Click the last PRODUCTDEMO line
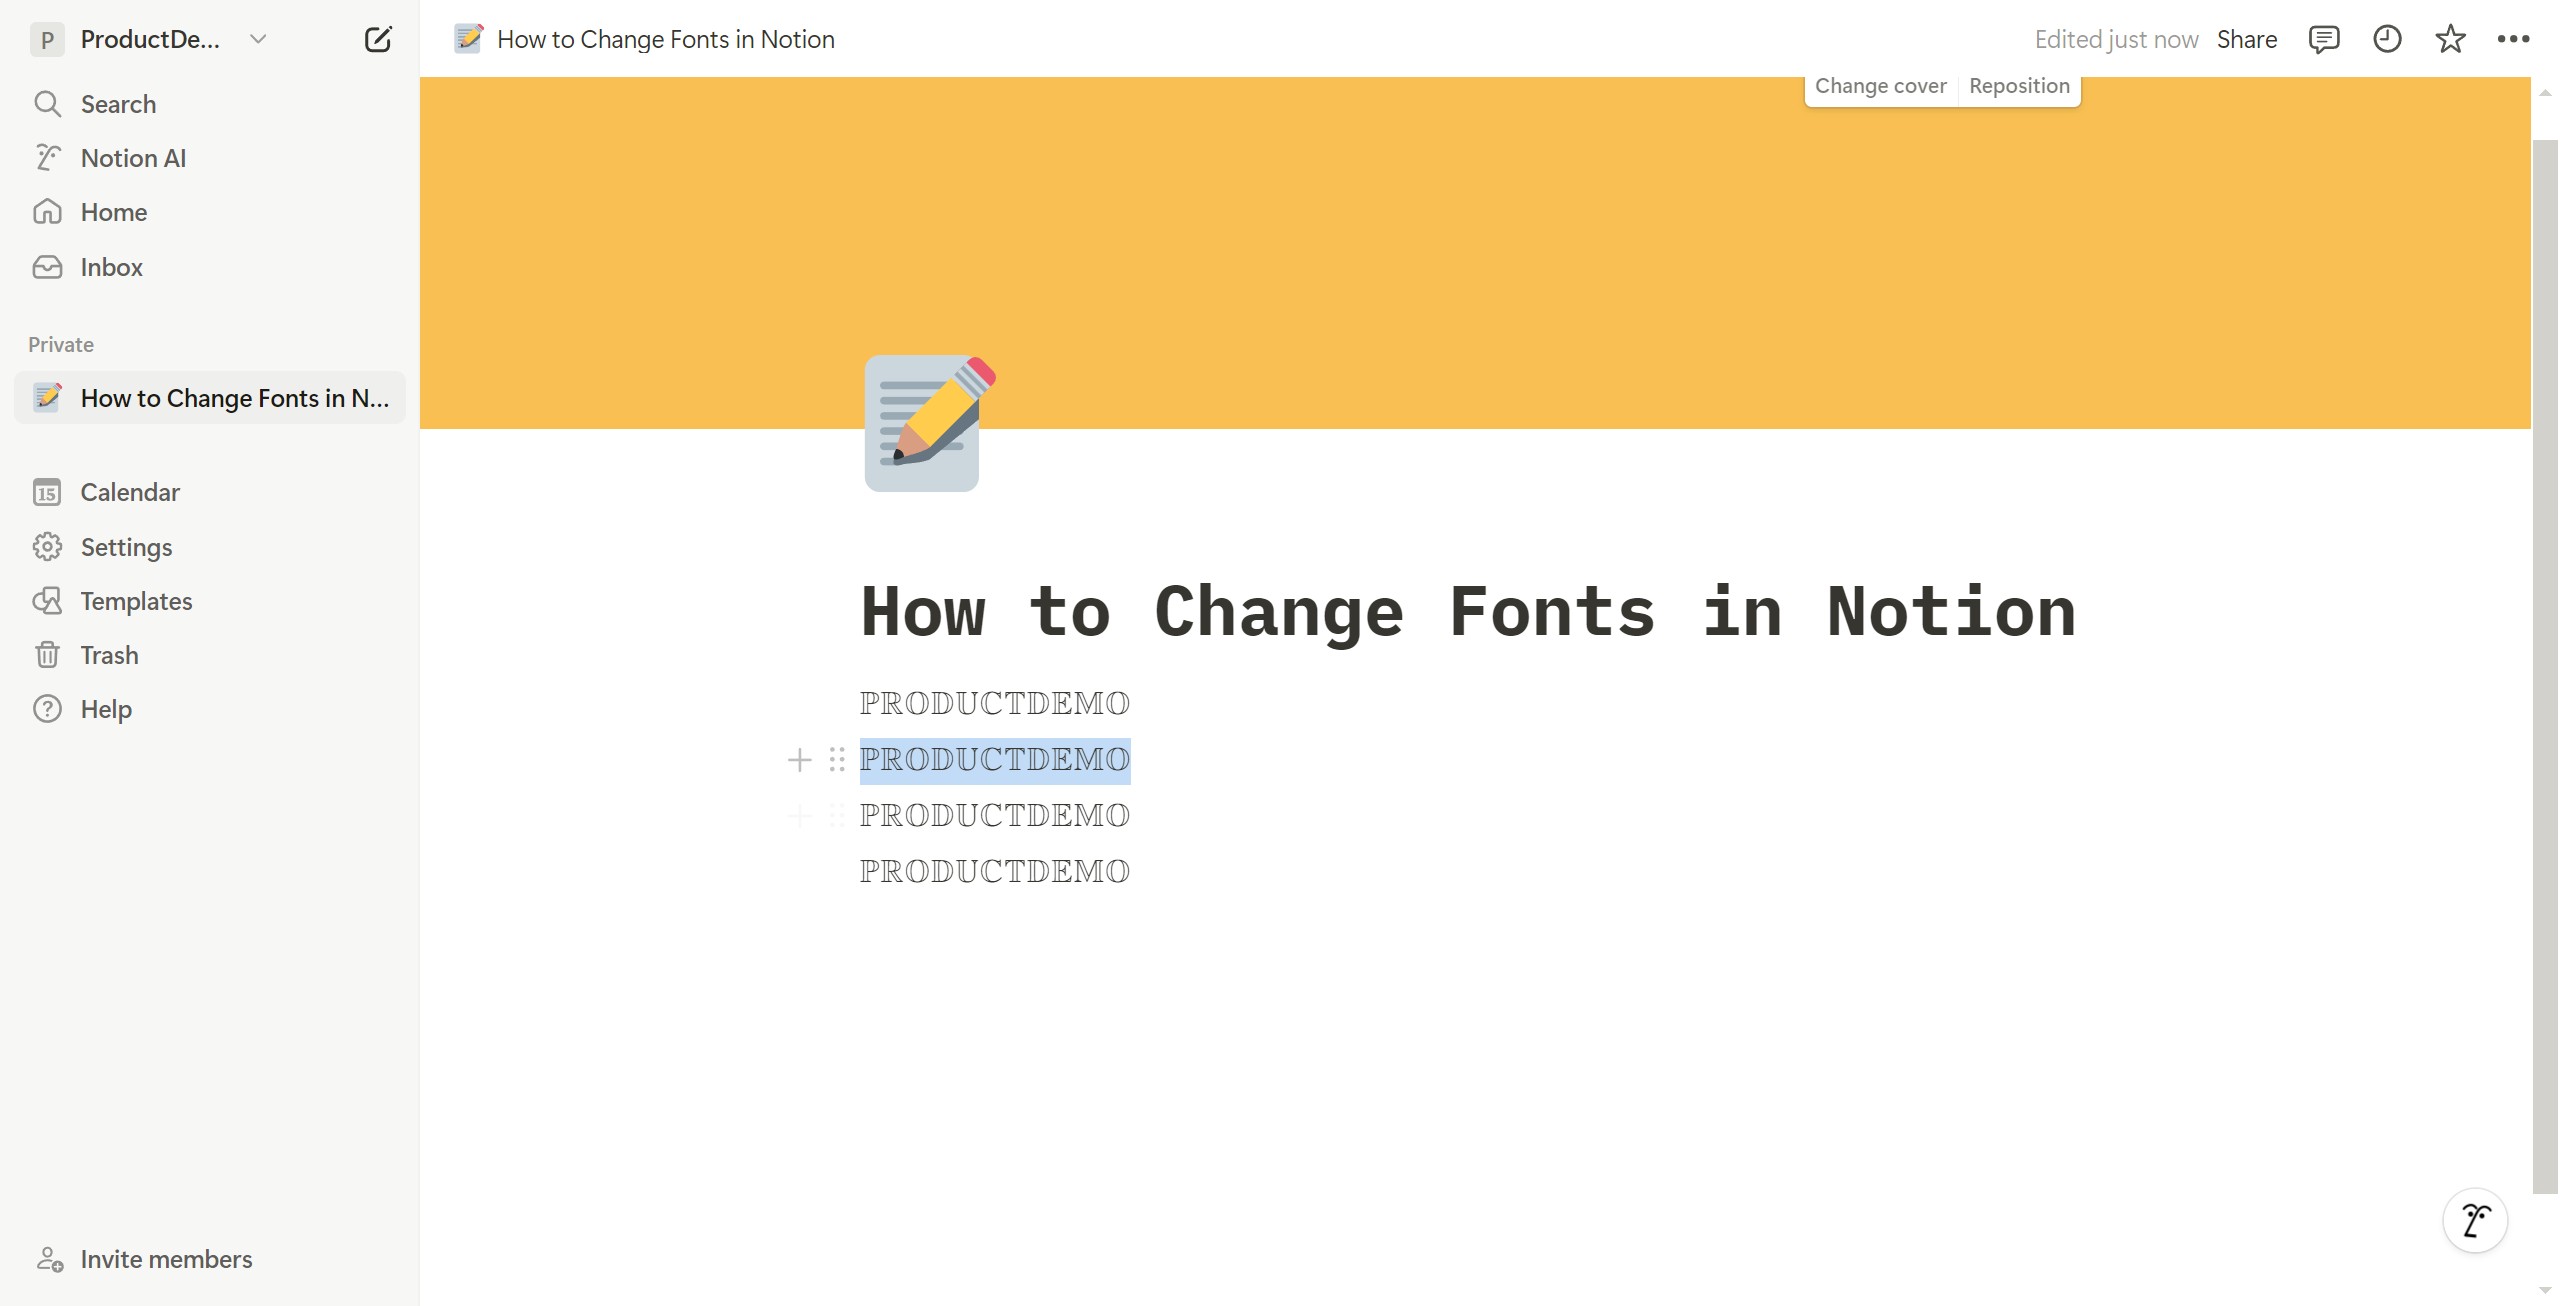 click(995, 871)
